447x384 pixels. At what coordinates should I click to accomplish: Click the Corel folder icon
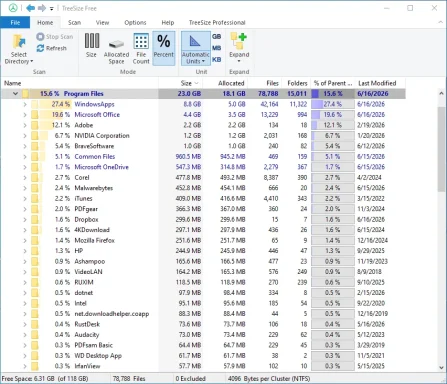coord(35,178)
